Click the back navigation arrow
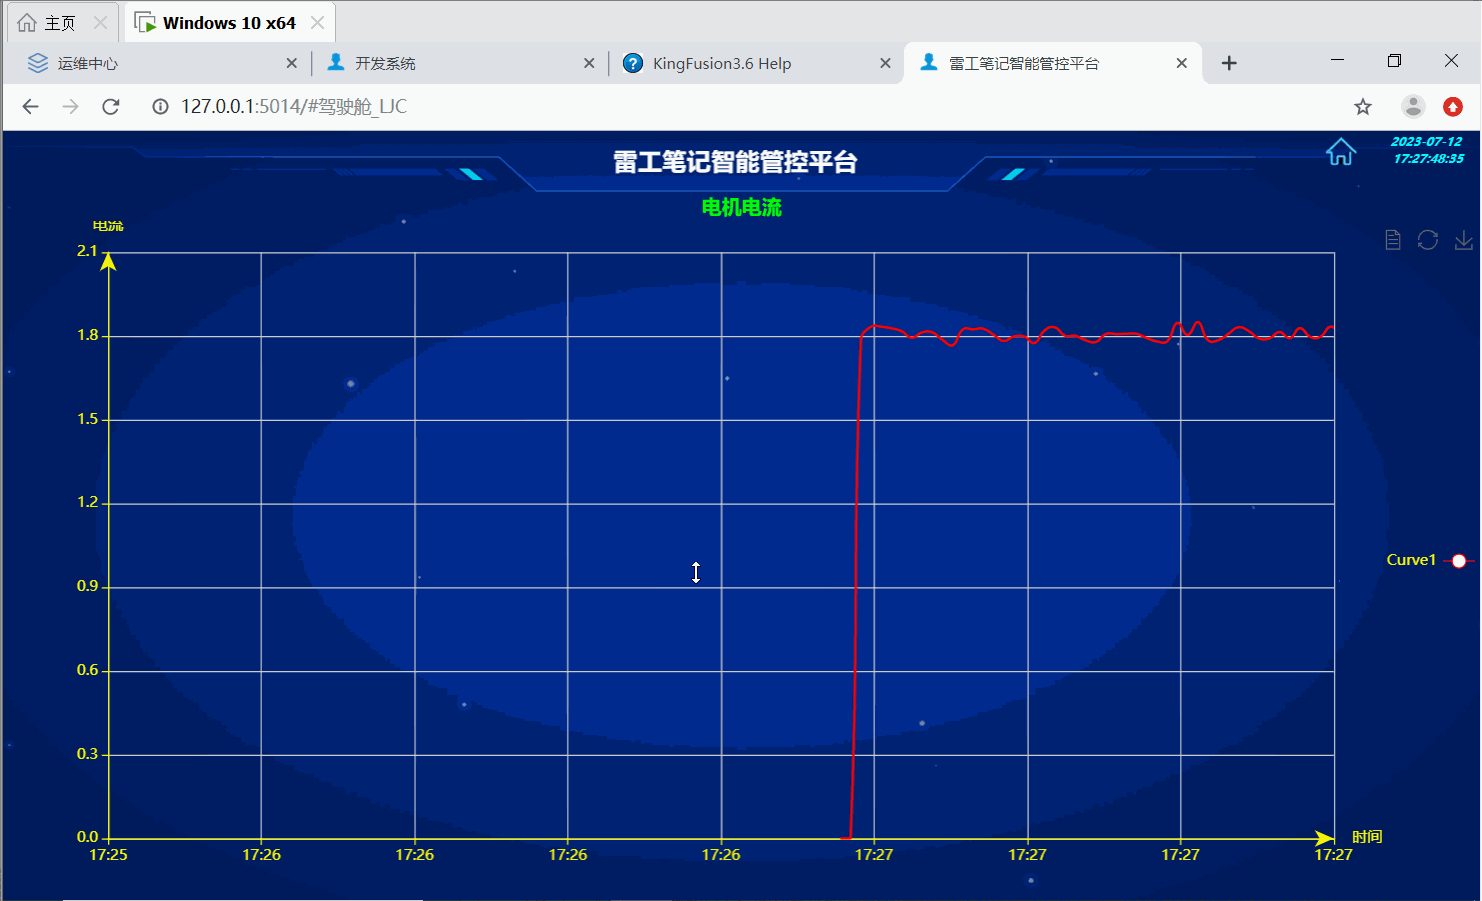The image size is (1482, 901). pos(30,106)
